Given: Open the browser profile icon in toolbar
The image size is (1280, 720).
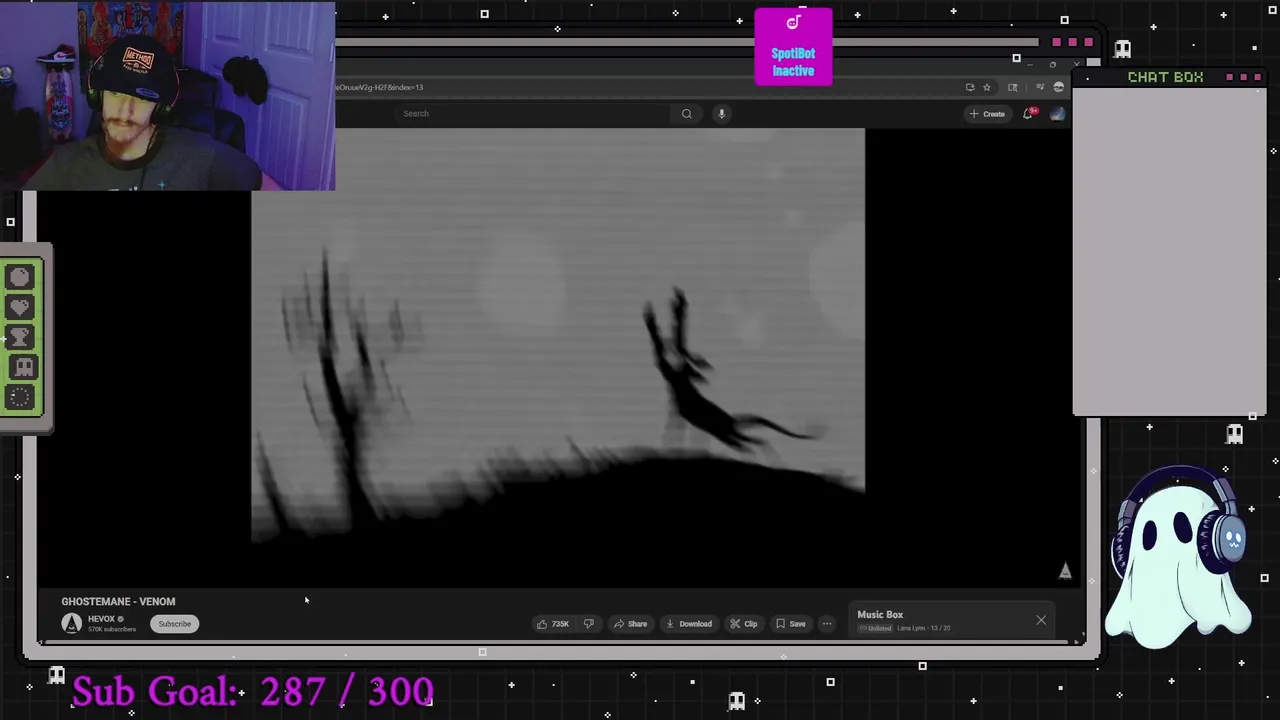Looking at the screenshot, I should click(1058, 87).
